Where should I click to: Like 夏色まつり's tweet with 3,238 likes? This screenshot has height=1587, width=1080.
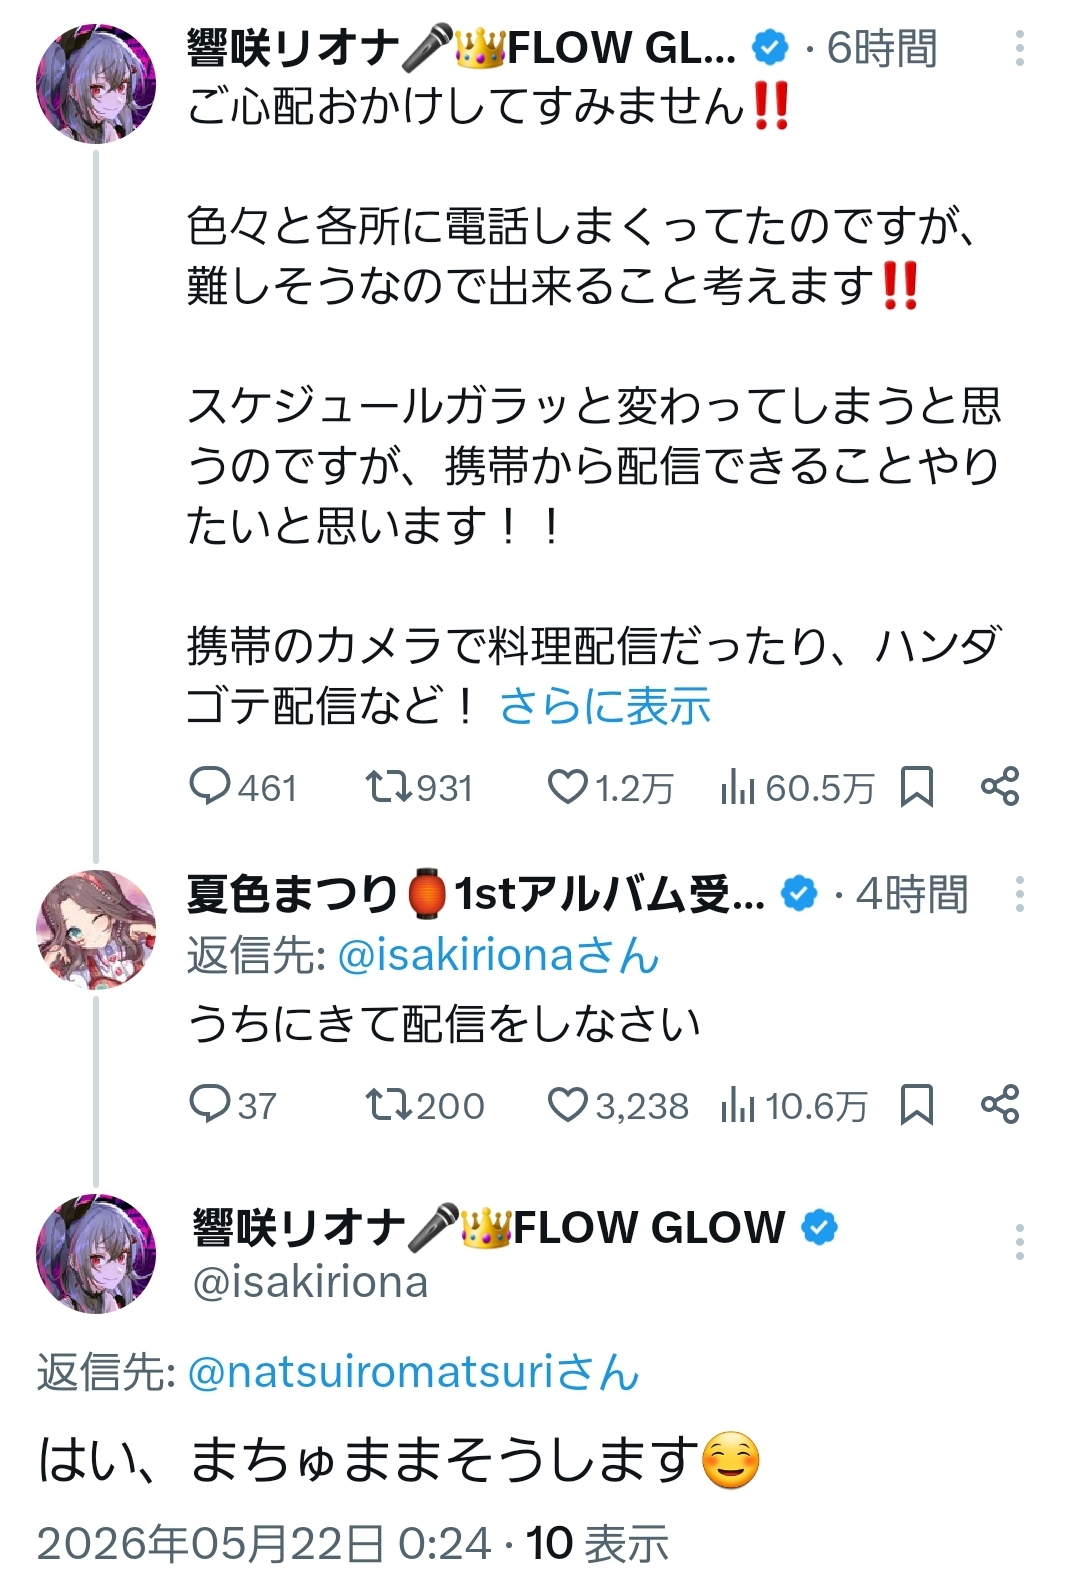pos(618,1105)
